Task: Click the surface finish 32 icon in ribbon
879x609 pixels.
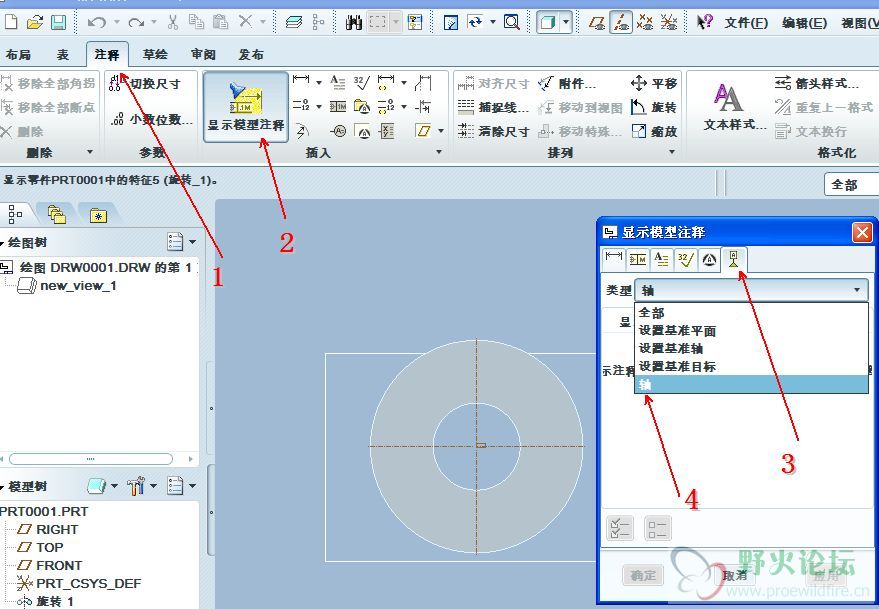Action: coord(362,83)
